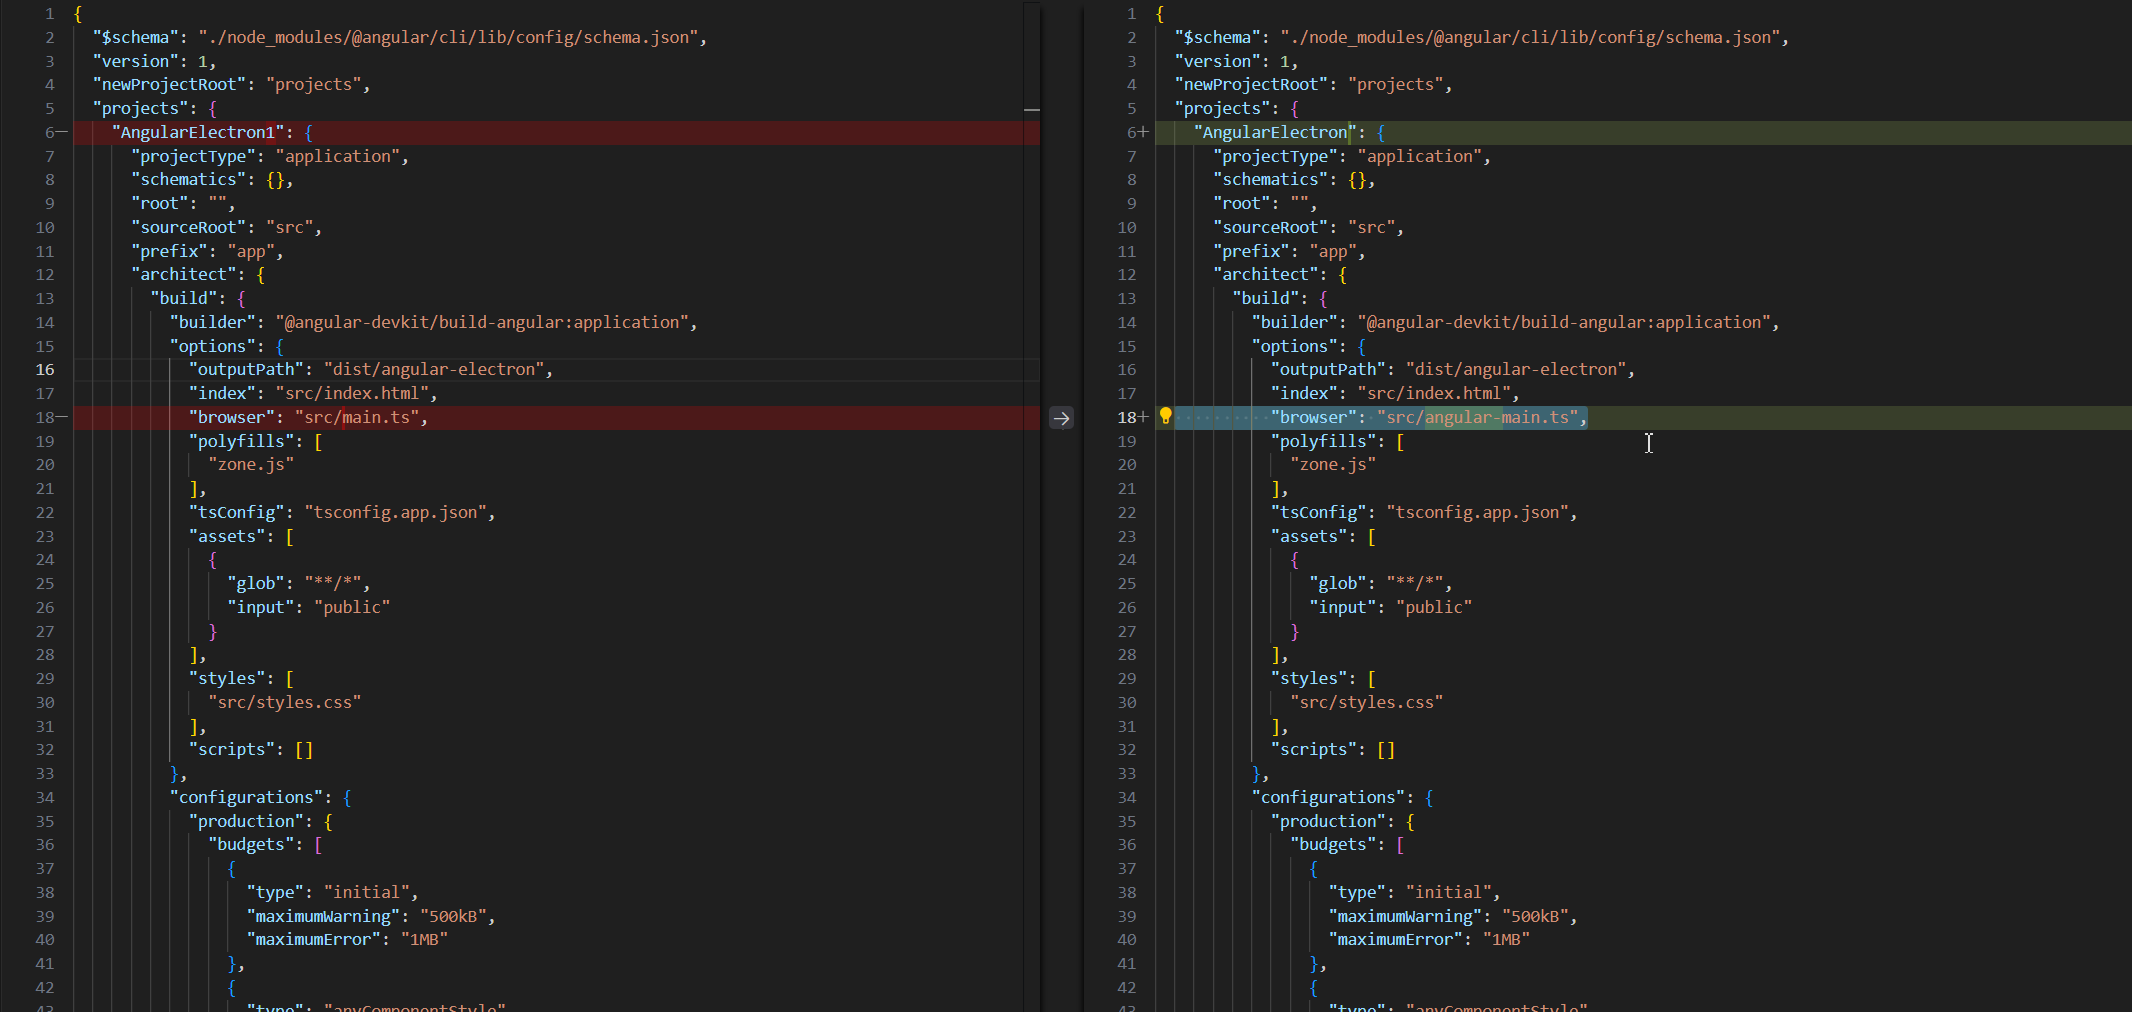Click the "$schema" path string in left pane

coord(448,38)
